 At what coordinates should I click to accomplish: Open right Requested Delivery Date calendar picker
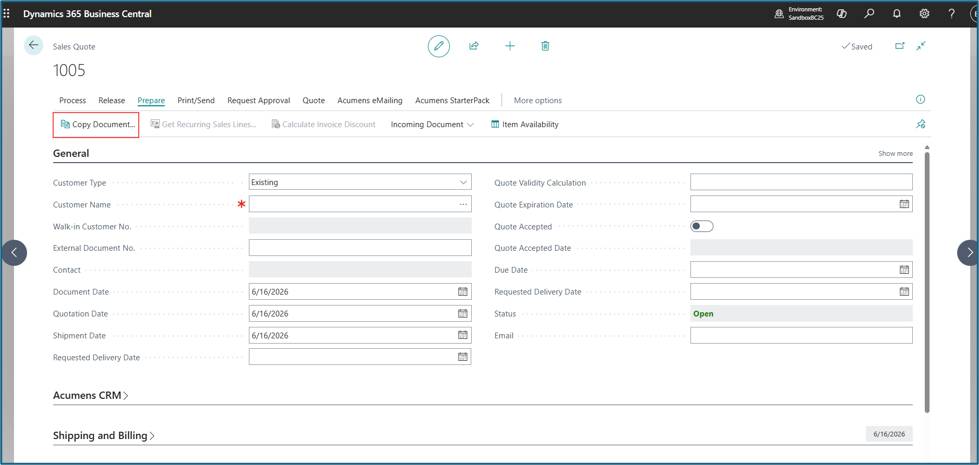pos(904,291)
